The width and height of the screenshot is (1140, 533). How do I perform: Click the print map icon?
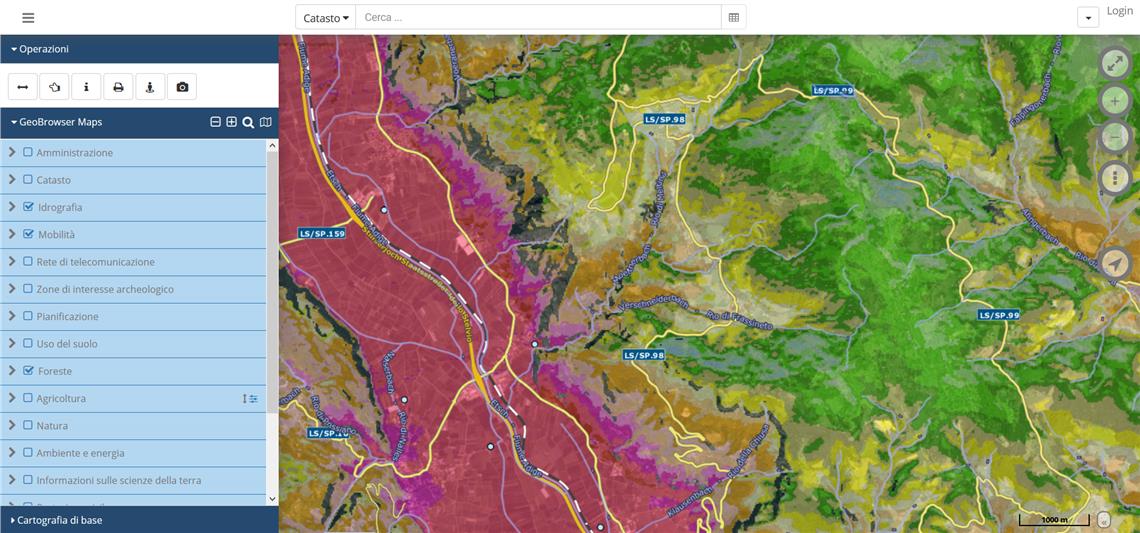coord(118,87)
